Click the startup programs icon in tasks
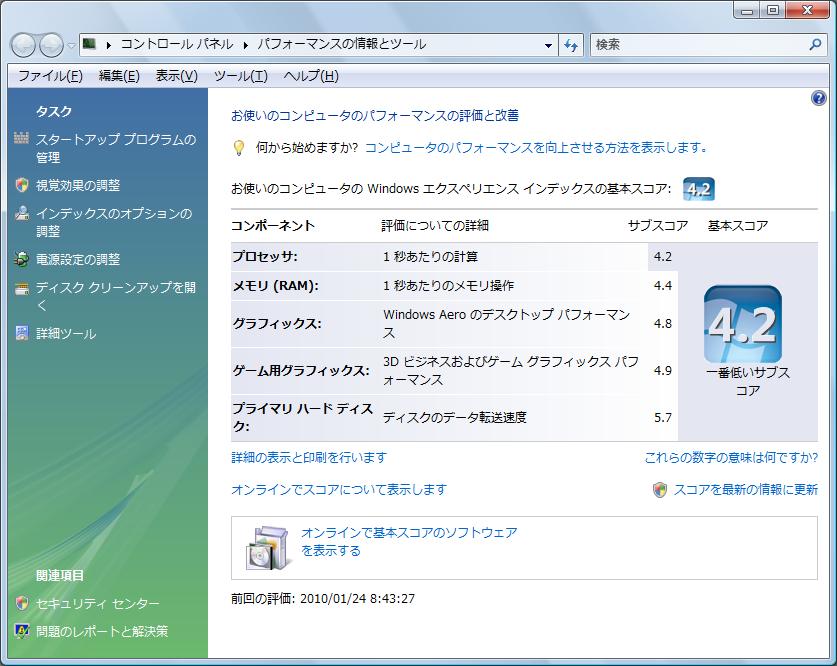837x666 pixels. (21, 139)
